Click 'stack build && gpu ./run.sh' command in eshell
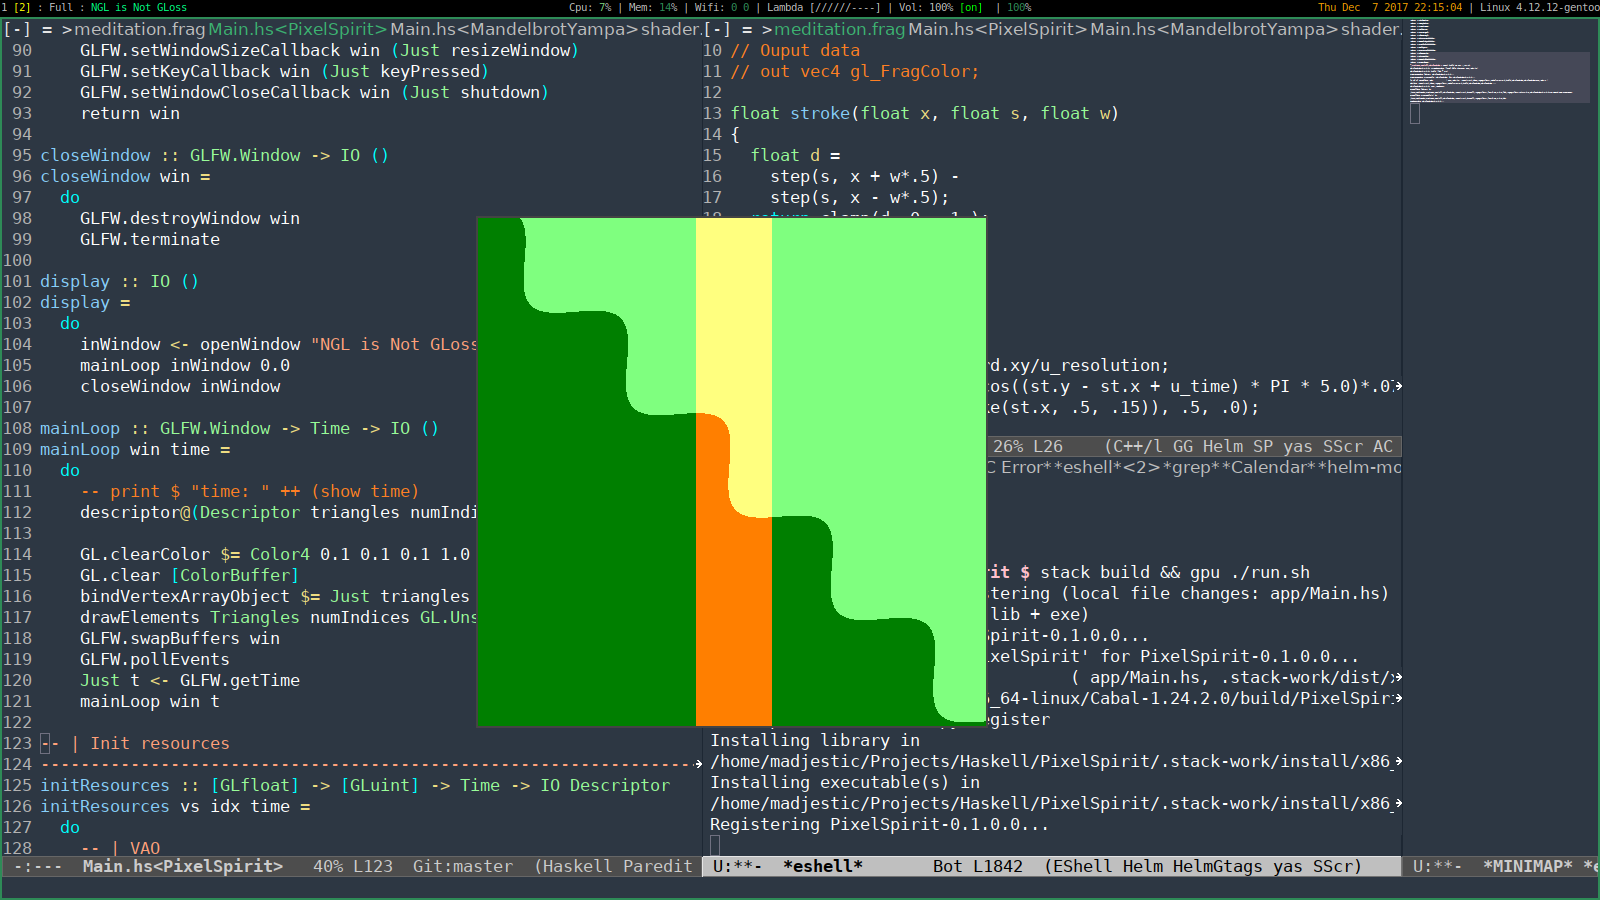 pyautogui.click(x=1175, y=572)
